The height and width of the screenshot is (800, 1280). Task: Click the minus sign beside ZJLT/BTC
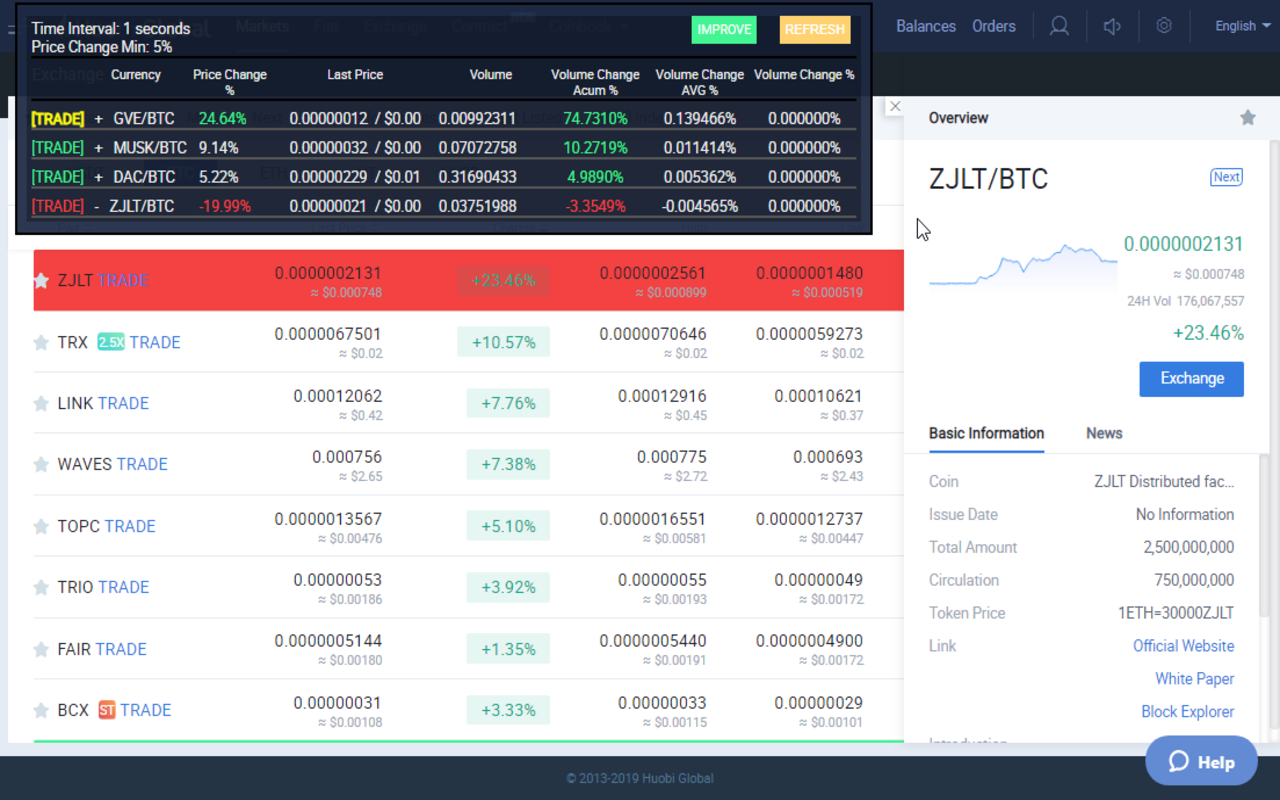point(97,206)
